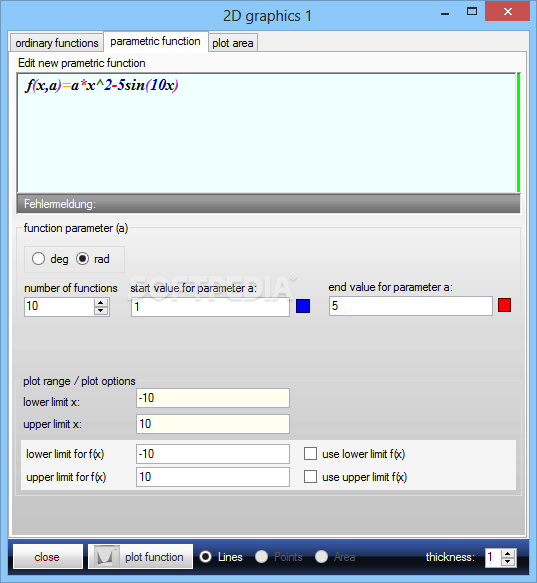The image size is (537, 583).
Task: Enable use lower limit f(x) checkbox
Action: point(311,454)
